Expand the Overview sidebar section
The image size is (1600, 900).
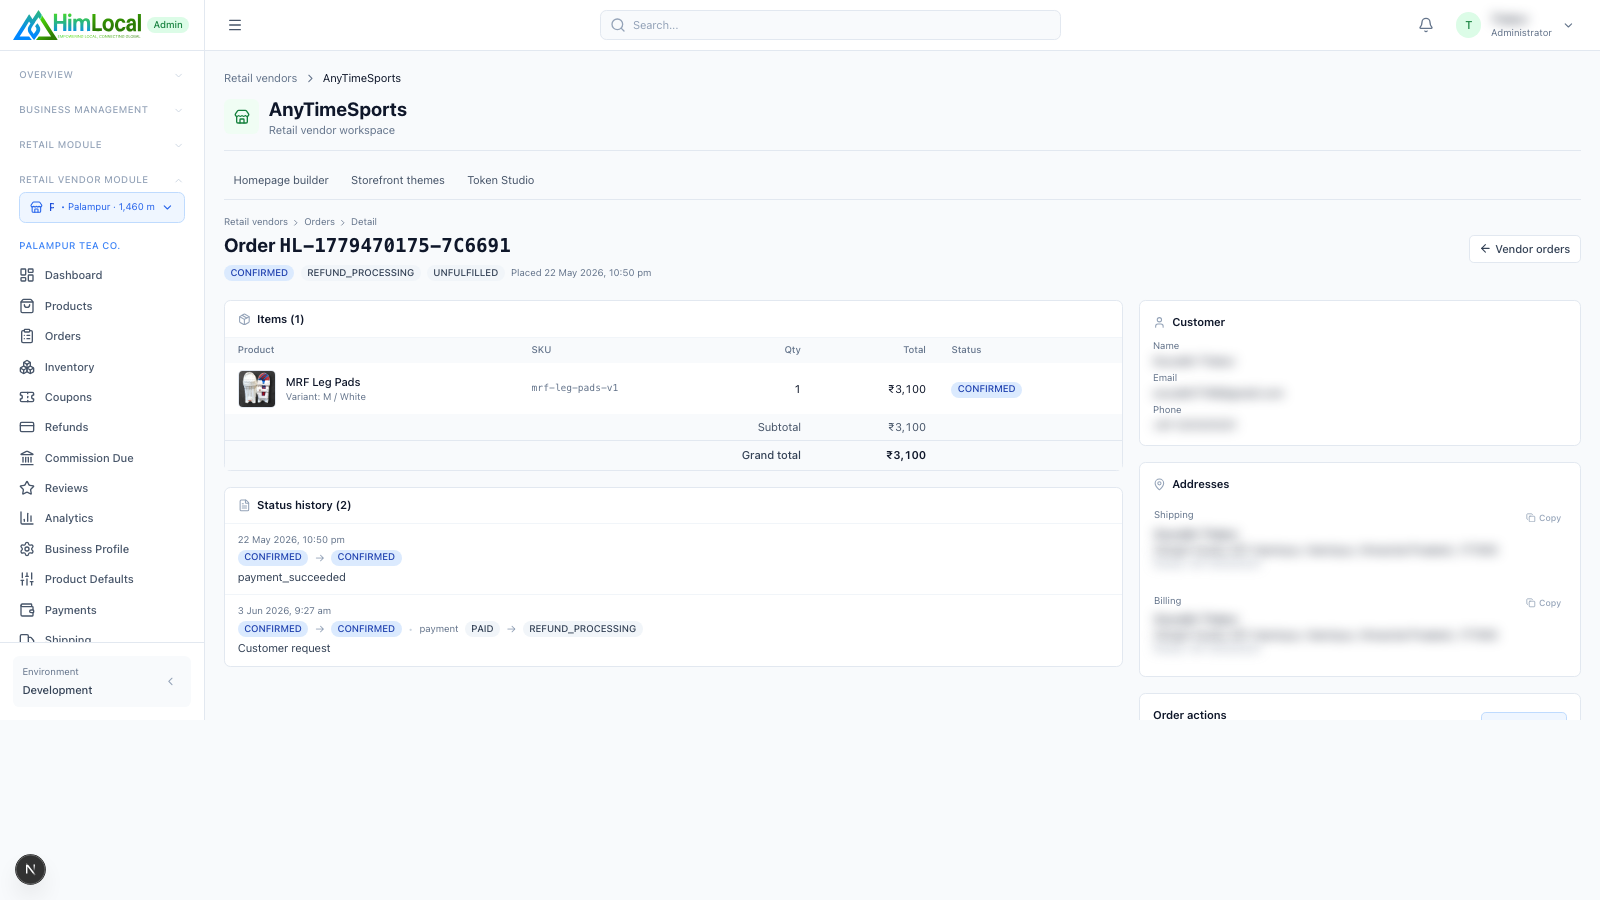(101, 75)
